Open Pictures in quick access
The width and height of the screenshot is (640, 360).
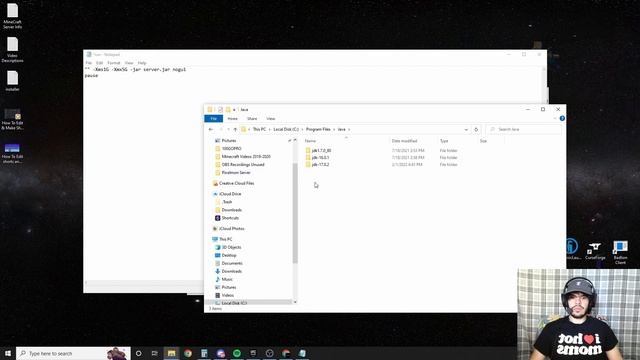(x=229, y=140)
